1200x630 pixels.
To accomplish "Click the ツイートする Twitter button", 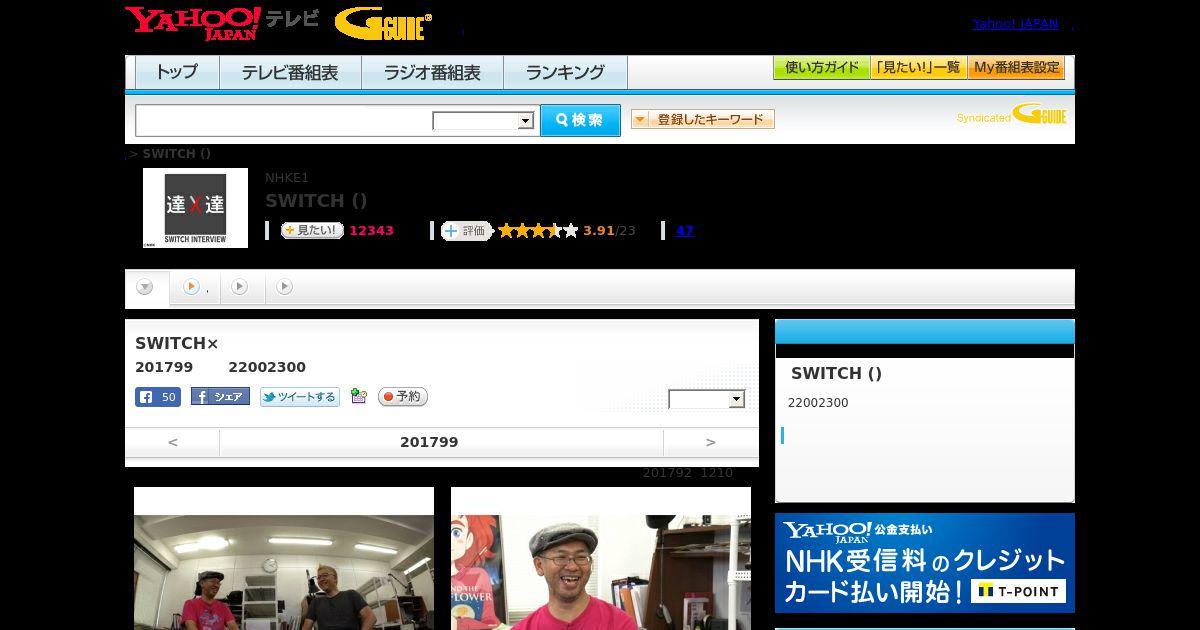I will pyautogui.click(x=300, y=397).
